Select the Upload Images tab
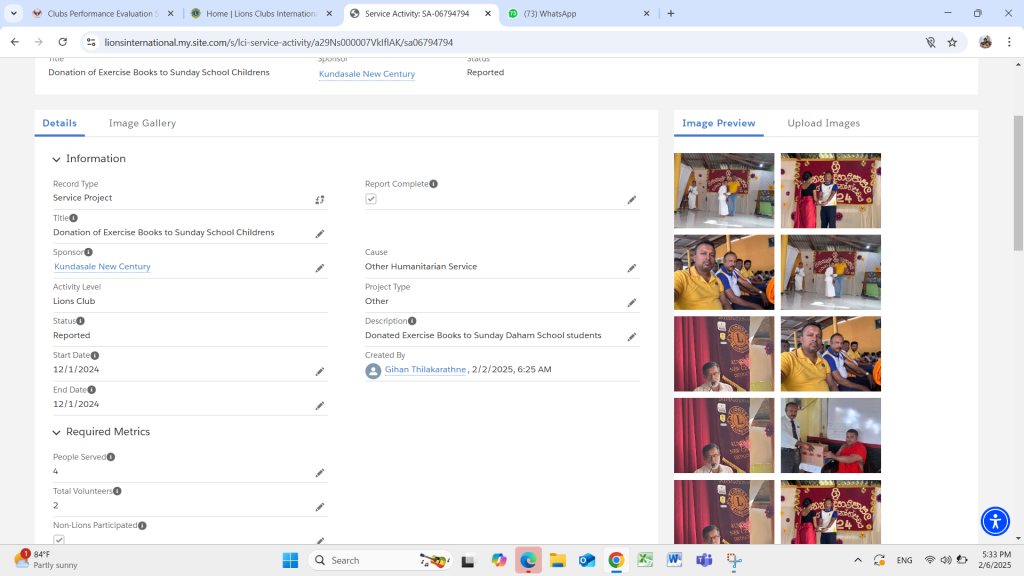Screen dimensions: 1024x576 click(824, 123)
